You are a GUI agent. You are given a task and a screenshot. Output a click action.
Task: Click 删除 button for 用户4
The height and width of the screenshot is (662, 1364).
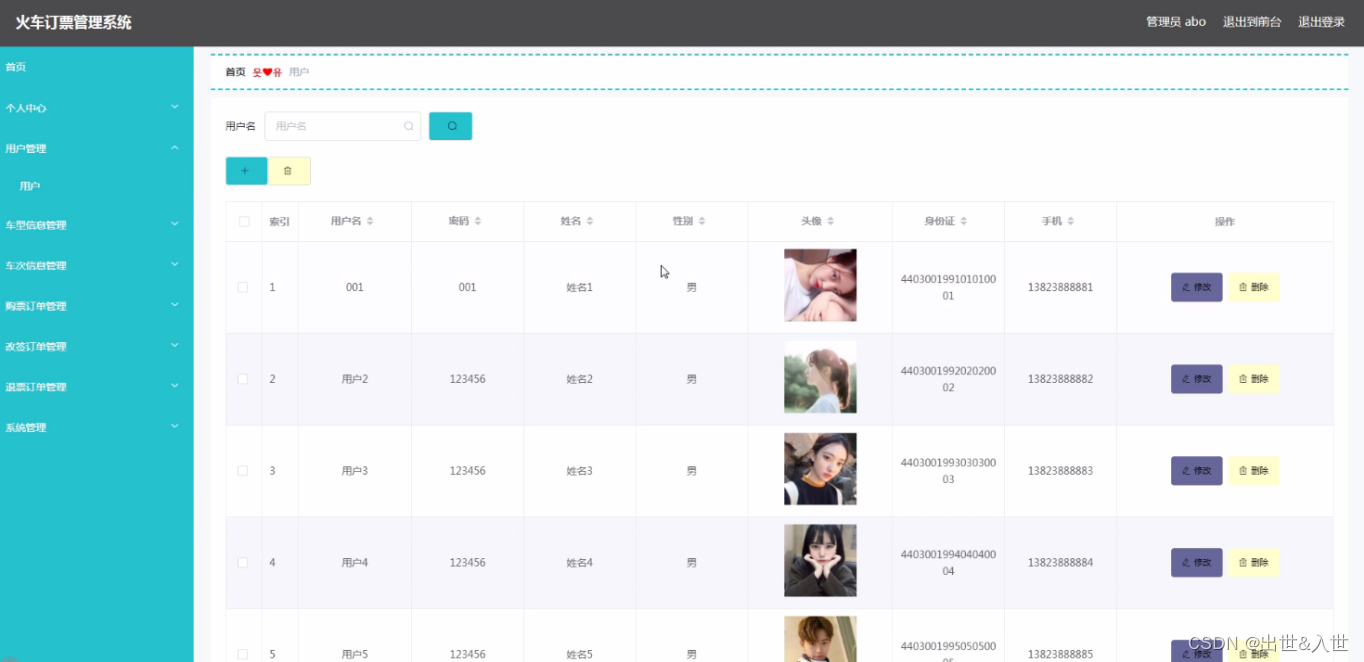tap(1254, 563)
